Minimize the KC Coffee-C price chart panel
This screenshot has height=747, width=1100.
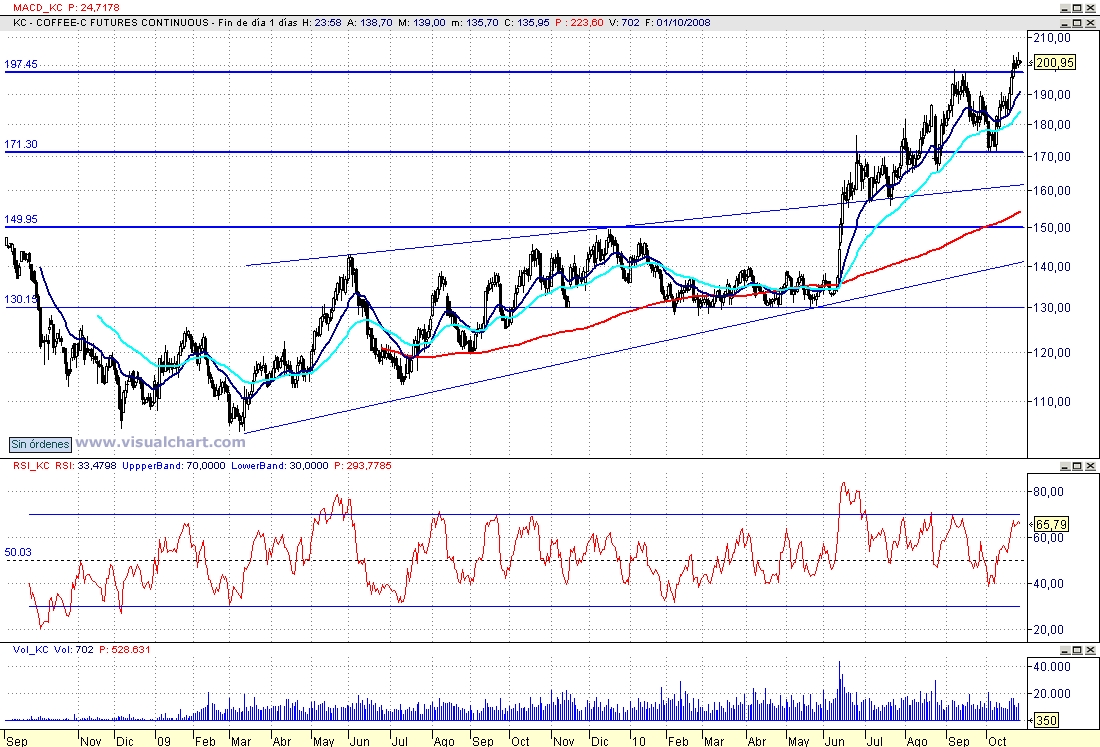(1064, 23)
